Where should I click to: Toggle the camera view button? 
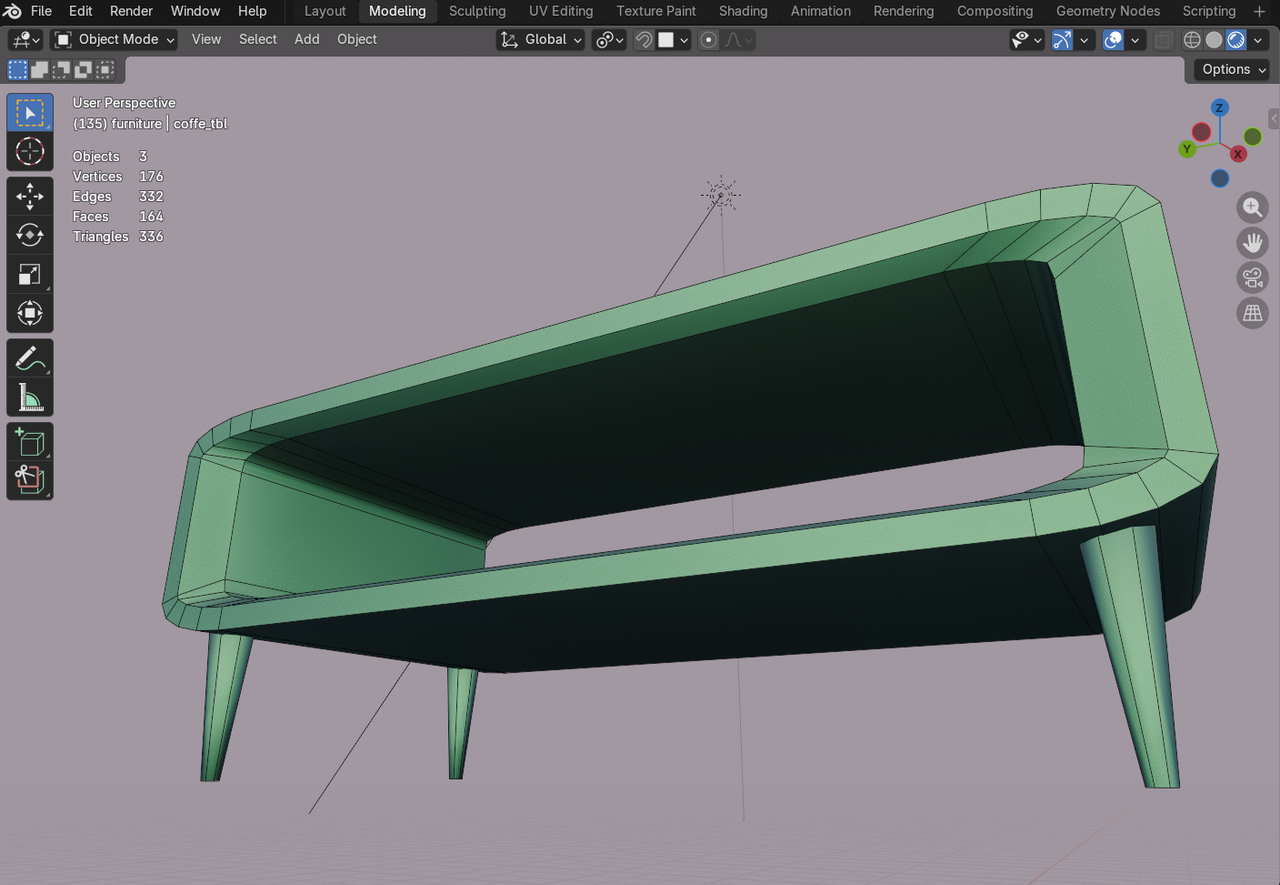[1252, 277]
